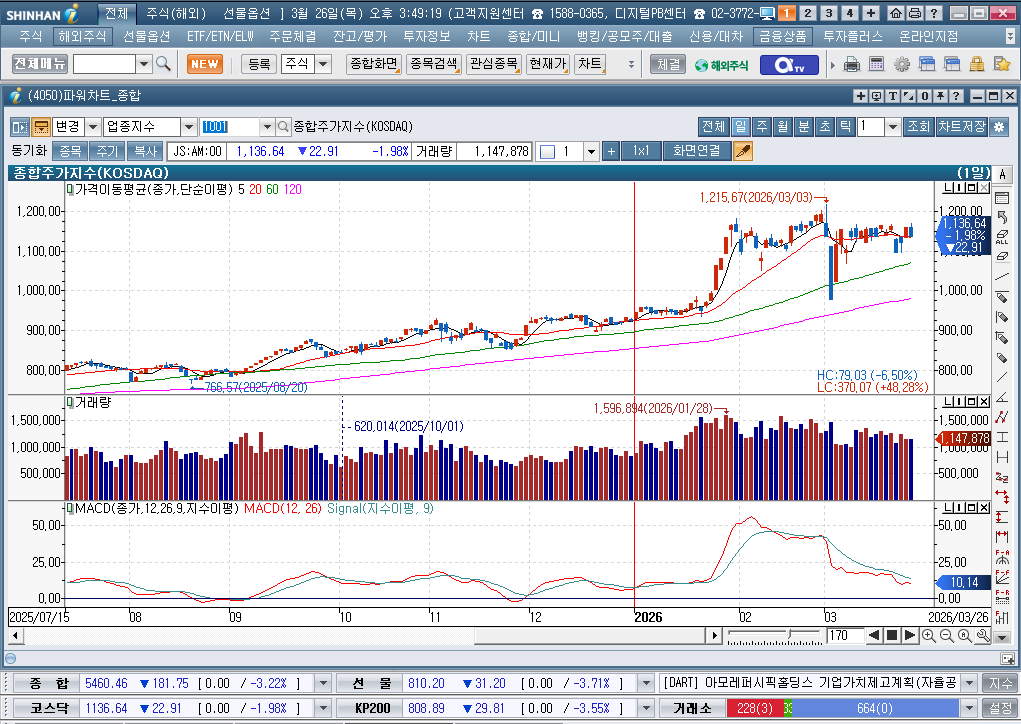Click the overseas stock globe 해외주식 icon
1021x724 pixels.
click(721, 65)
